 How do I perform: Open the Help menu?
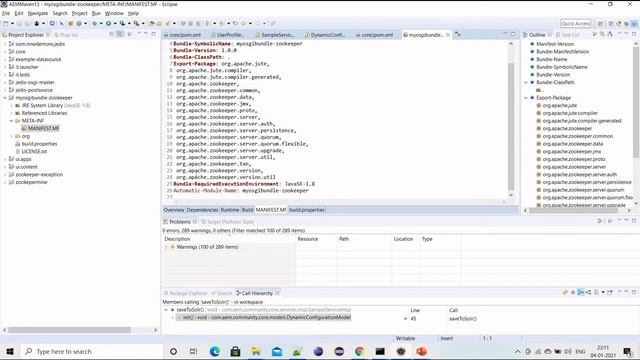tap(133, 13)
